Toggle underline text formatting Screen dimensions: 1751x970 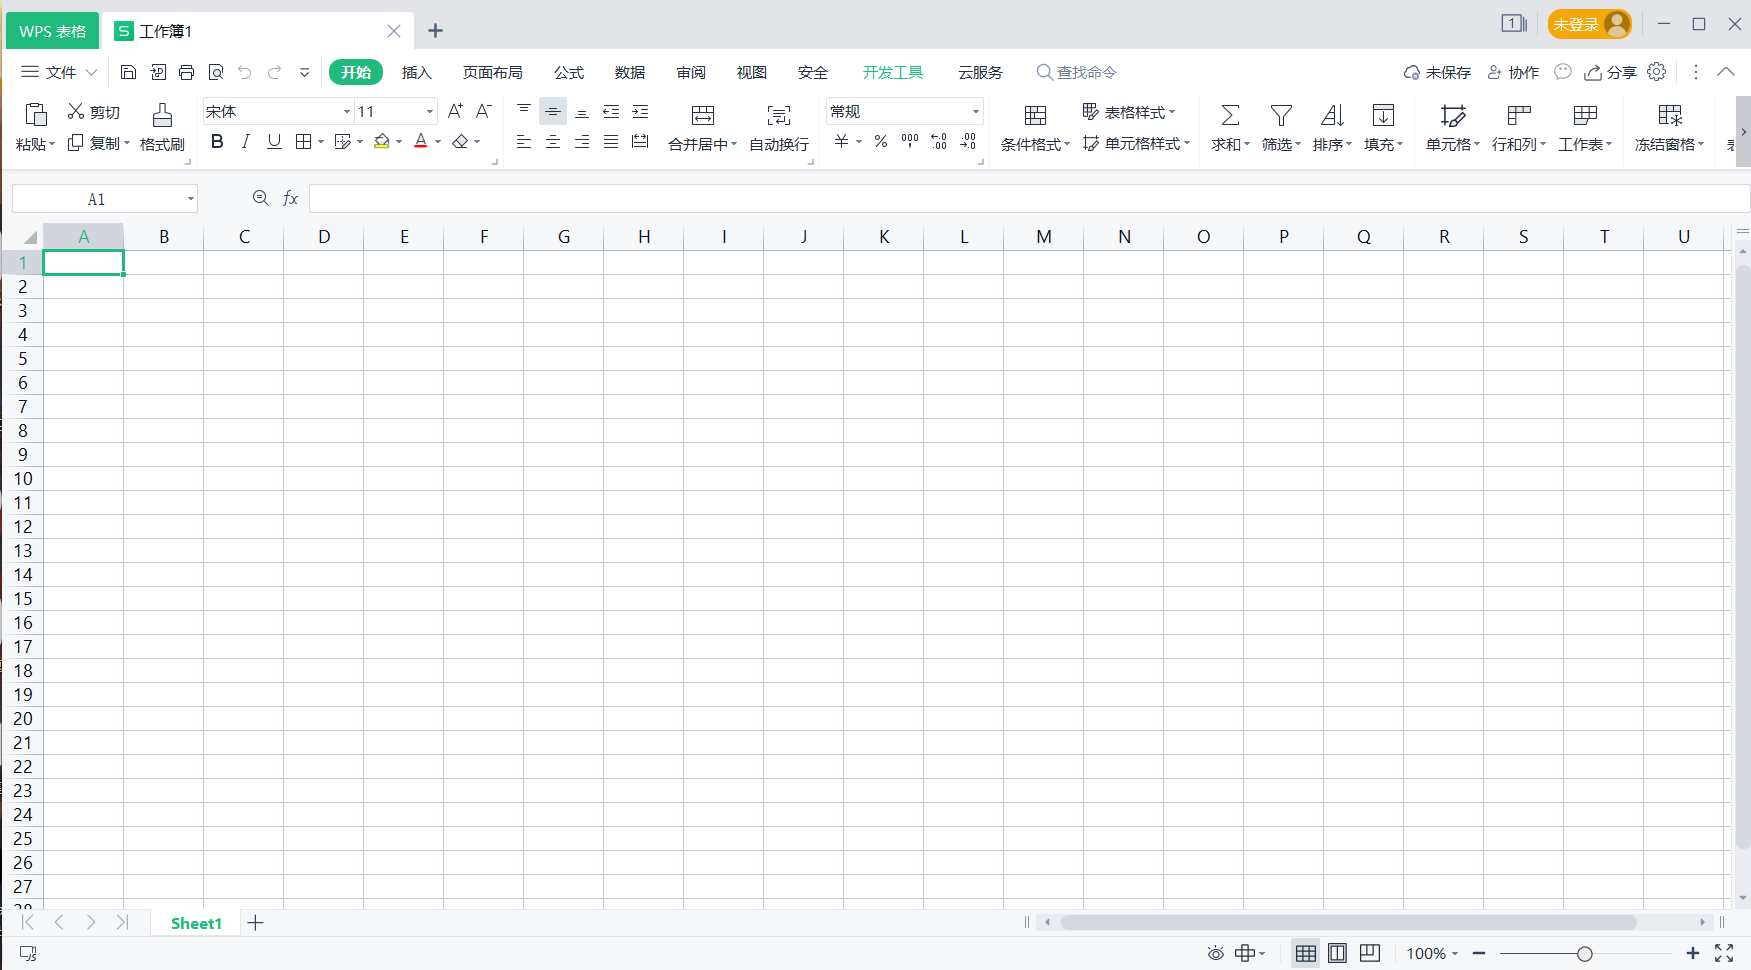tap(274, 142)
